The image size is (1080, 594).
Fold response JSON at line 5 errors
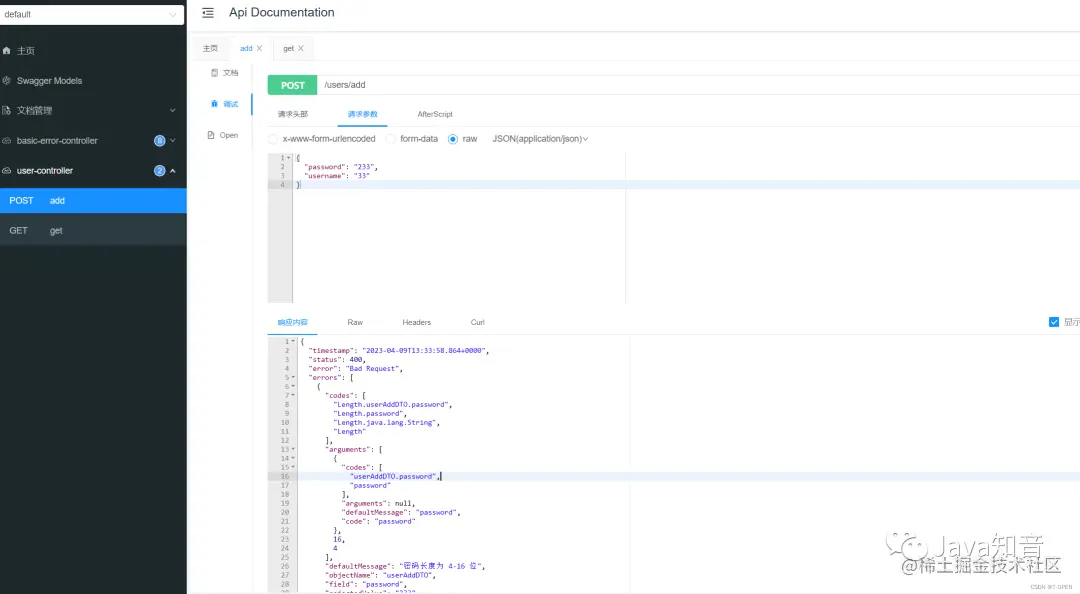(x=293, y=378)
